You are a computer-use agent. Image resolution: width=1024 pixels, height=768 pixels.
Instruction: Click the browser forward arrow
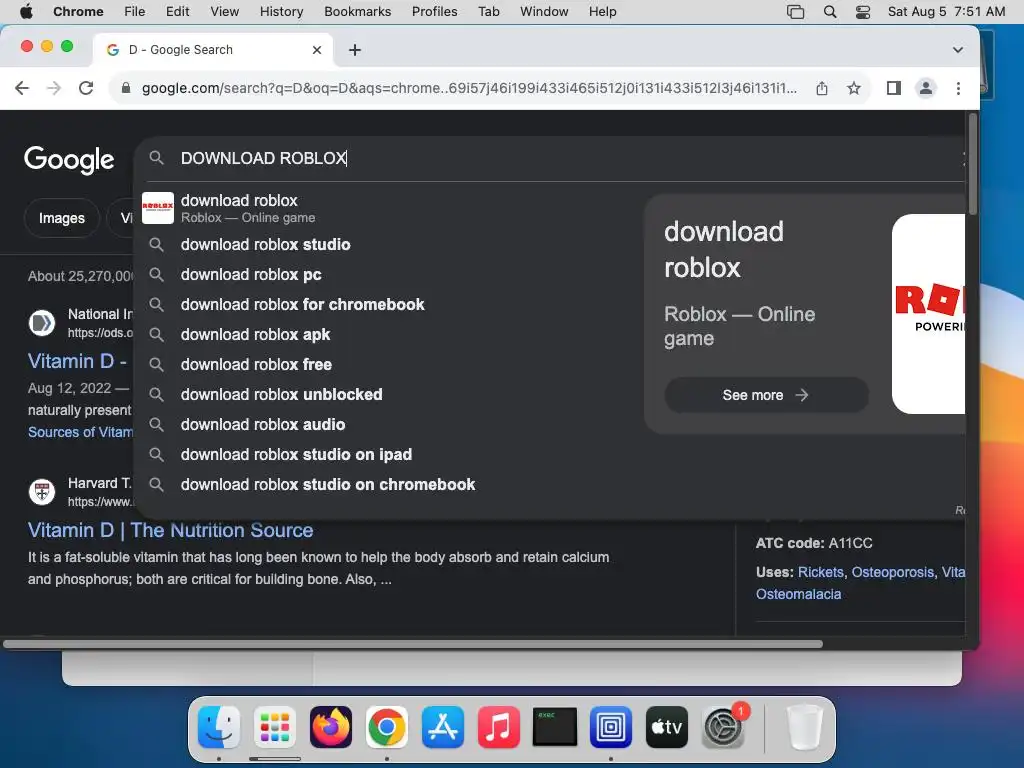54,88
